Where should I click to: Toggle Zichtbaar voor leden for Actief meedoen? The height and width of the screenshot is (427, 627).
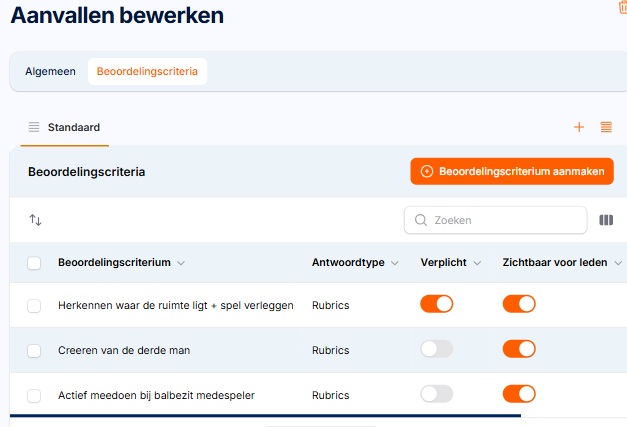tap(519, 394)
